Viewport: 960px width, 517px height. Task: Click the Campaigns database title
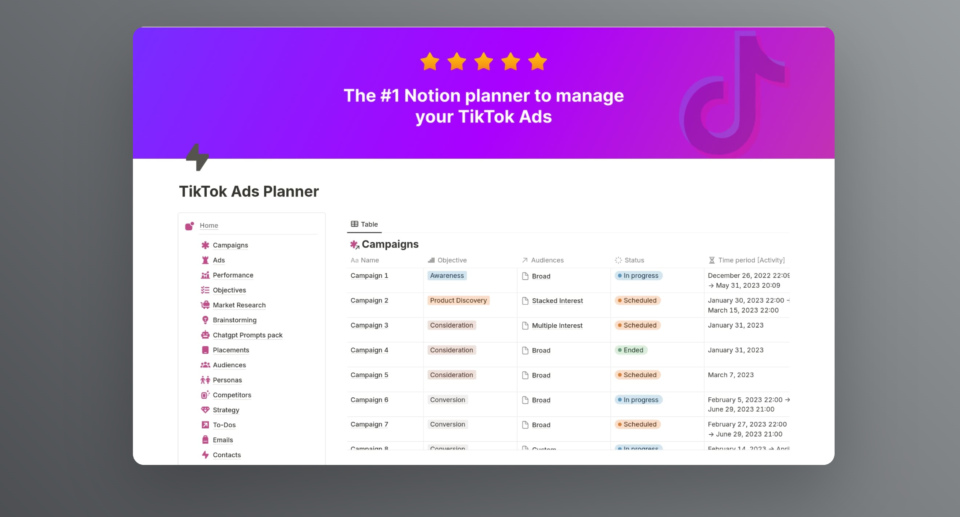(390, 244)
